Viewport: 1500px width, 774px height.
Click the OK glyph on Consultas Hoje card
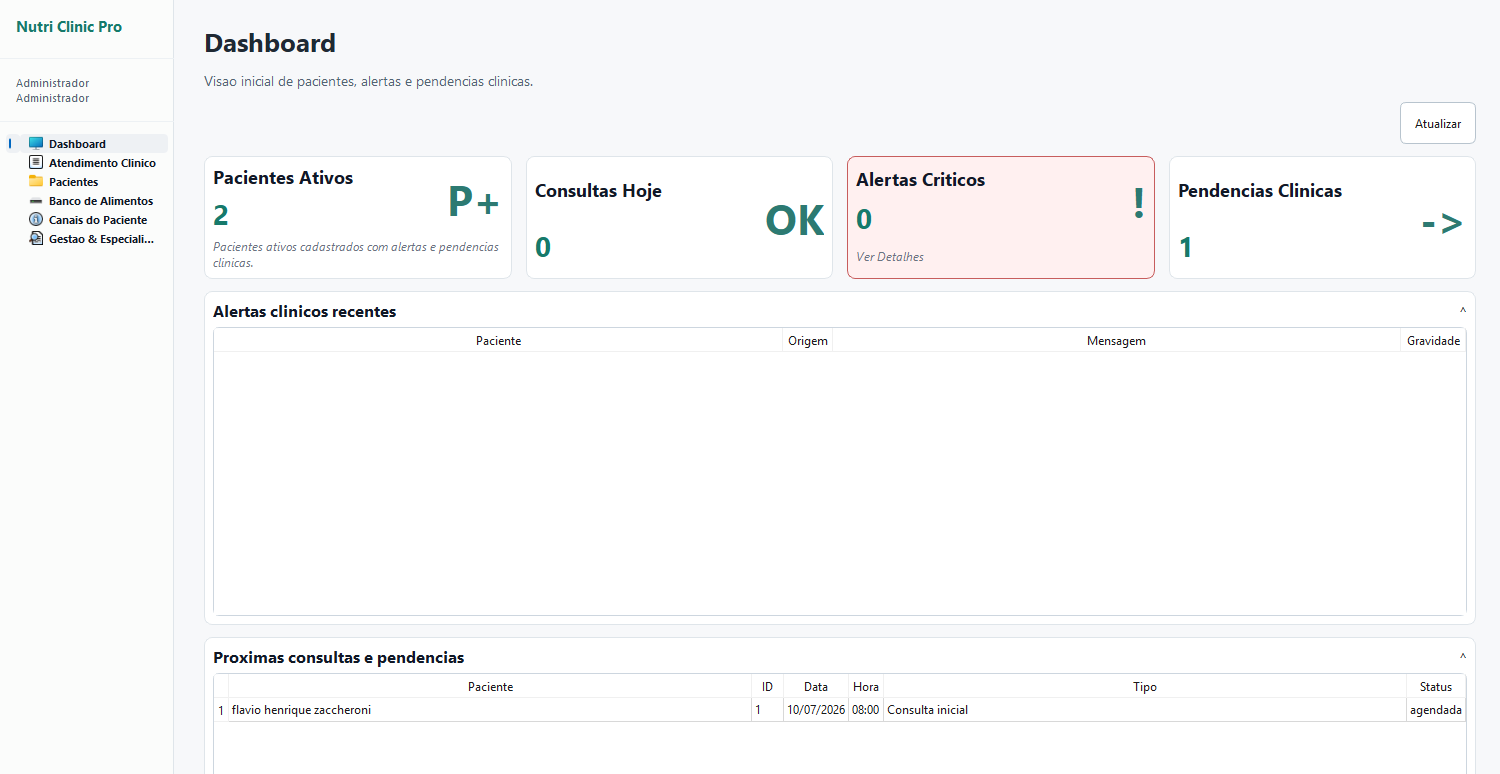coord(795,221)
